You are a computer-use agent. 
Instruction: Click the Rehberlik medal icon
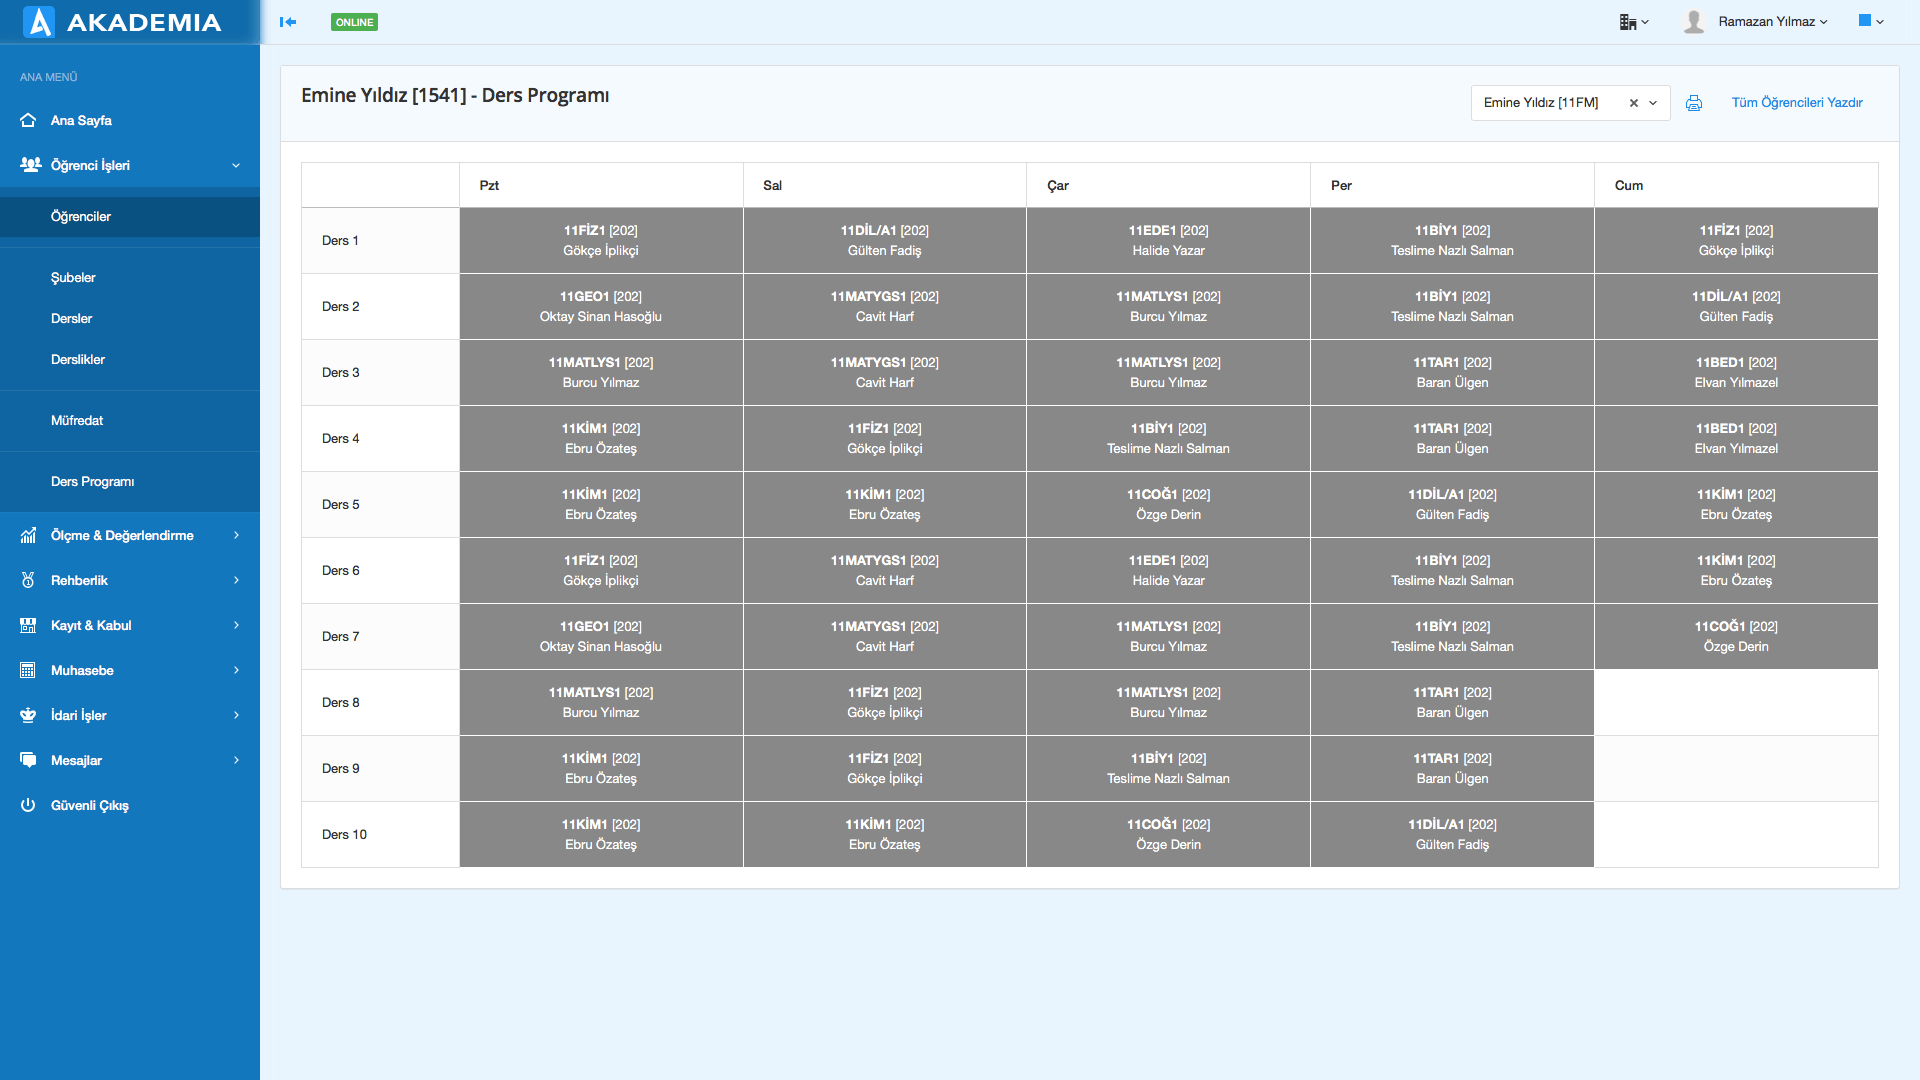click(28, 580)
